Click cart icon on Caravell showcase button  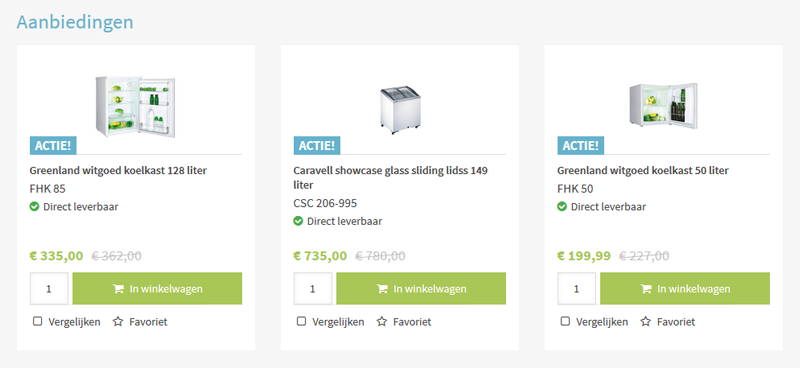[x=382, y=289]
